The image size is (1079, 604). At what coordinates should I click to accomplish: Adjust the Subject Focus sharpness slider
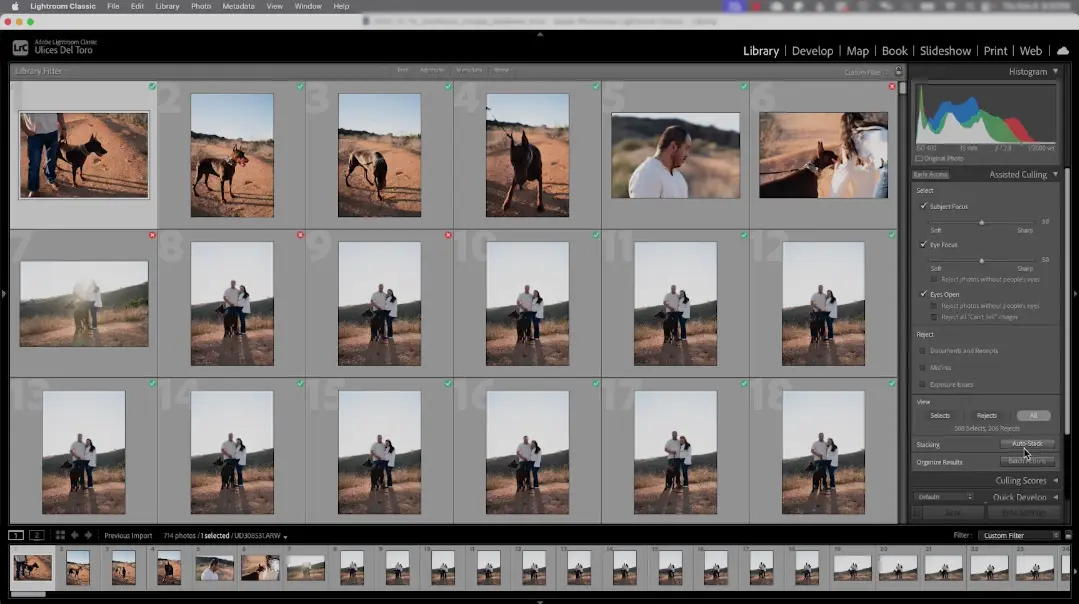pyautogui.click(x=981, y=222)
